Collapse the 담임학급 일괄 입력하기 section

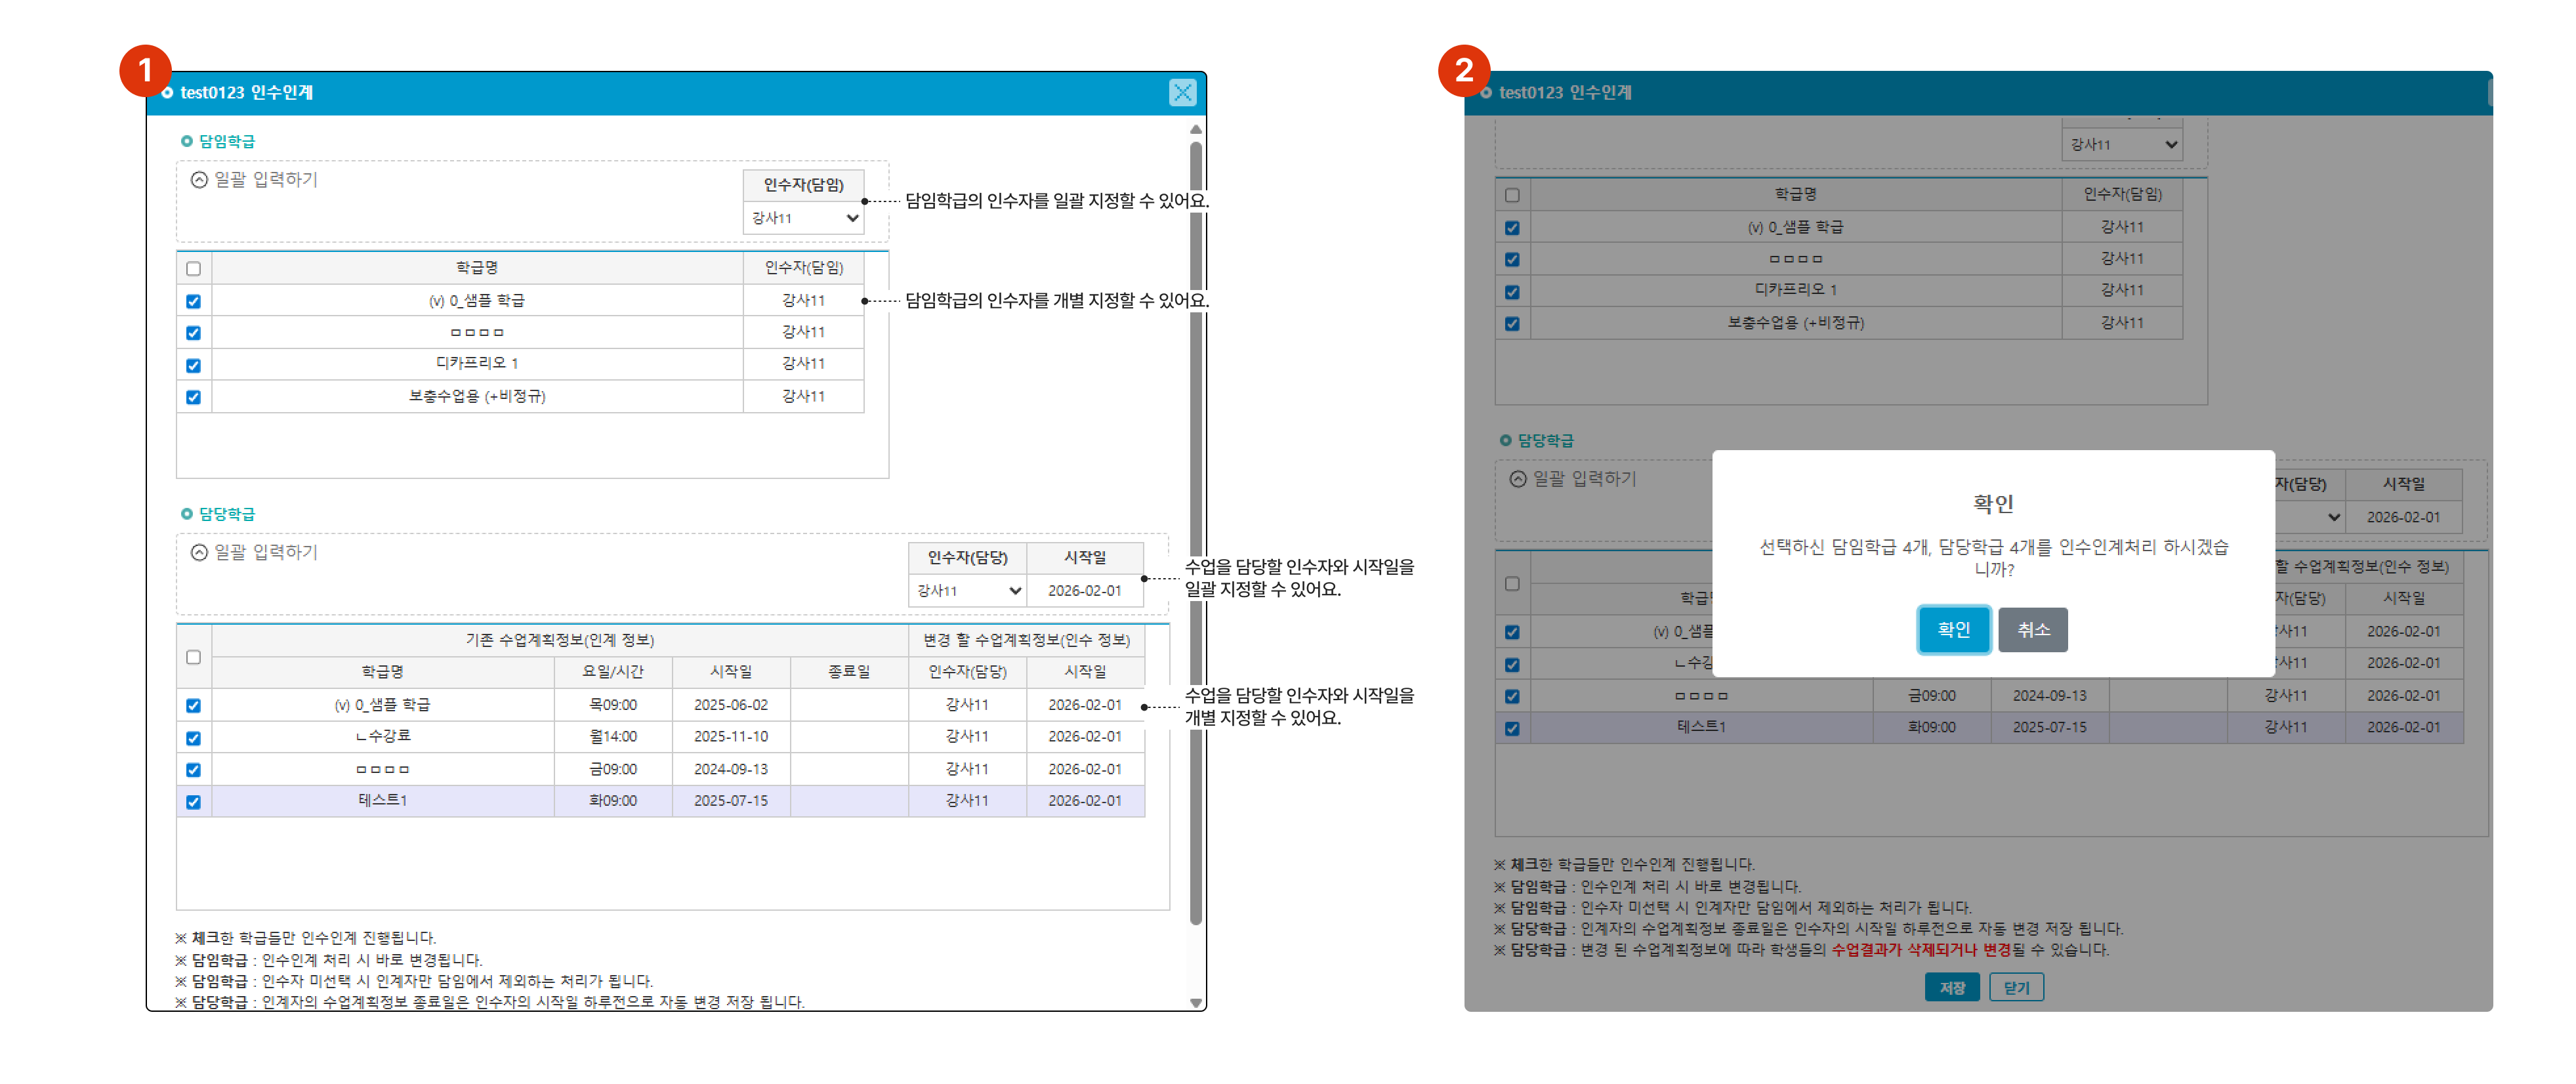point(199,180)
